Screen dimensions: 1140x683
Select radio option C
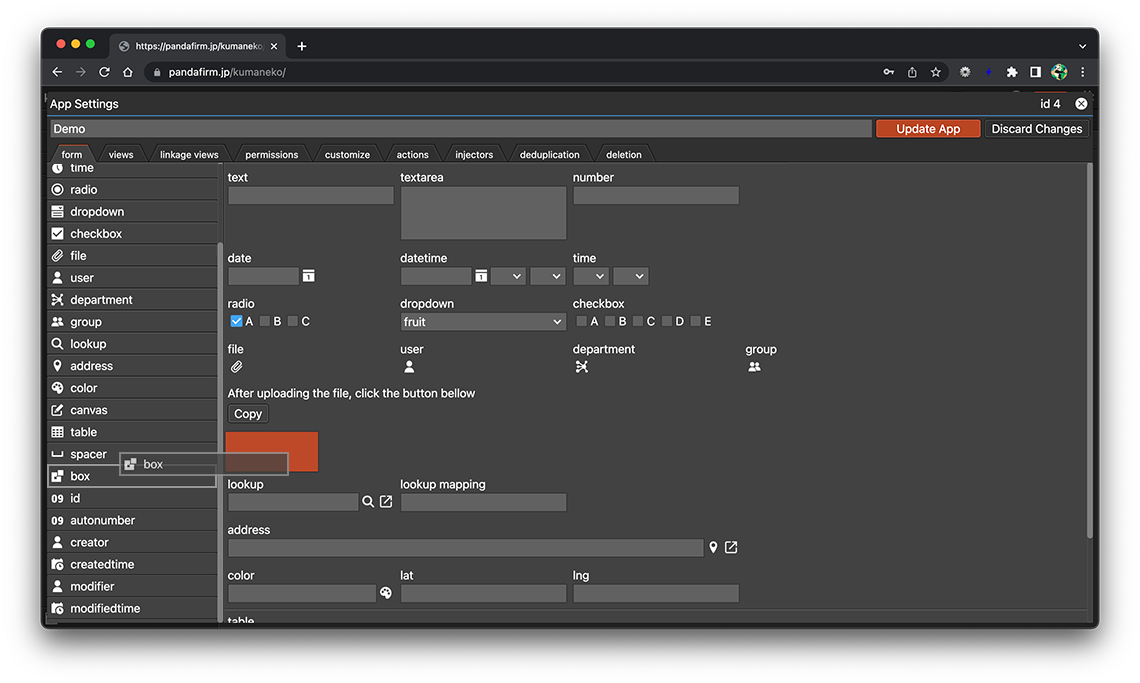tap(293, 321)
